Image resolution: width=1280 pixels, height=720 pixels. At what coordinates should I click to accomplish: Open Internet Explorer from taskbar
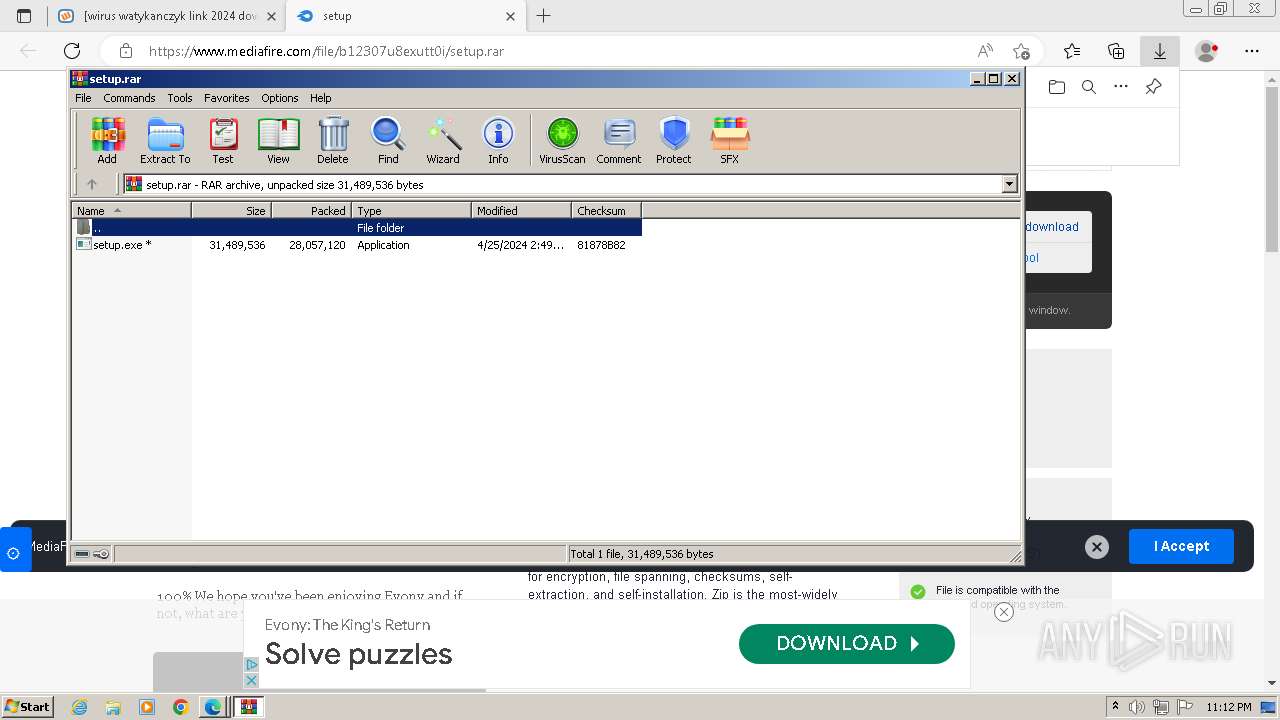[x=79, y=707]
